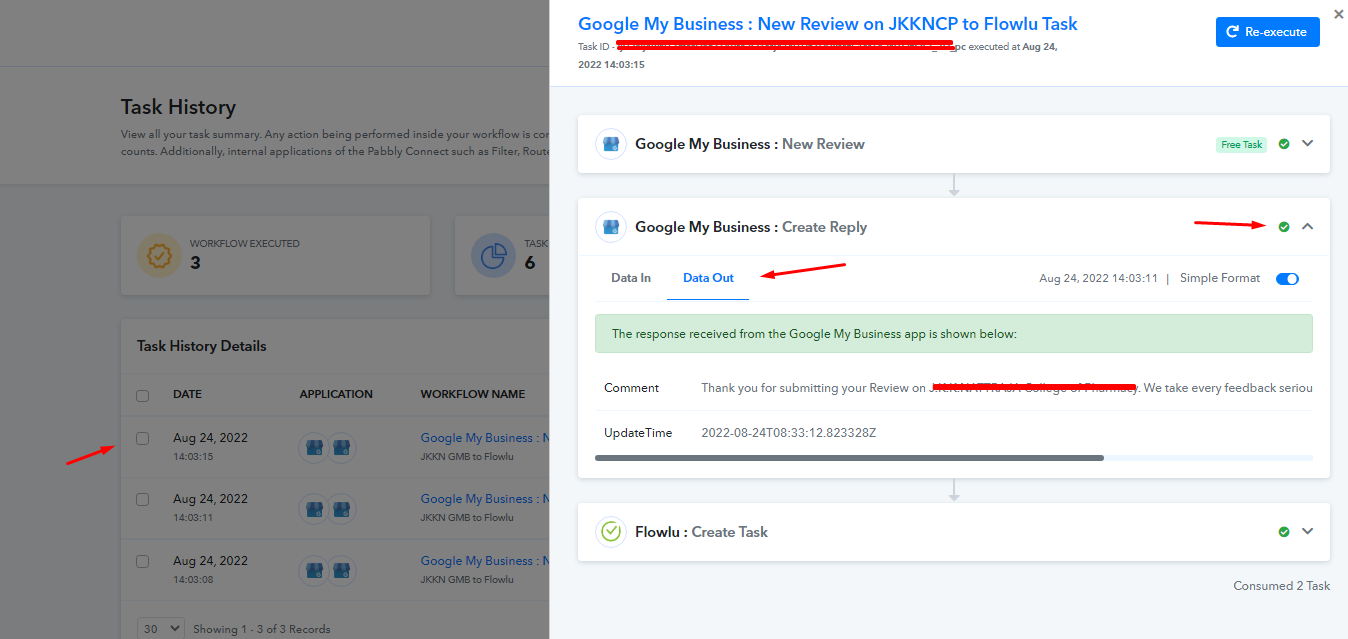Click first Google My Business icon in 14:03:15 row
This screenshot has width=1348, height=639.
coord(315,447)
